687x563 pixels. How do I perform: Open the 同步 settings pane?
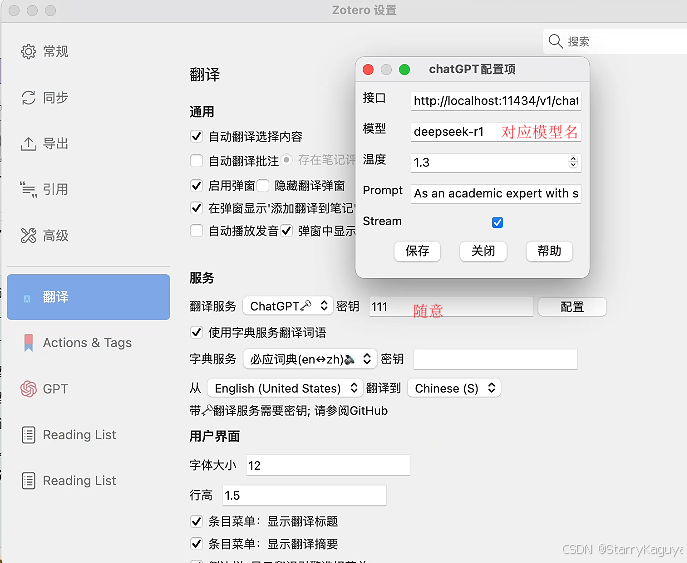89,98
